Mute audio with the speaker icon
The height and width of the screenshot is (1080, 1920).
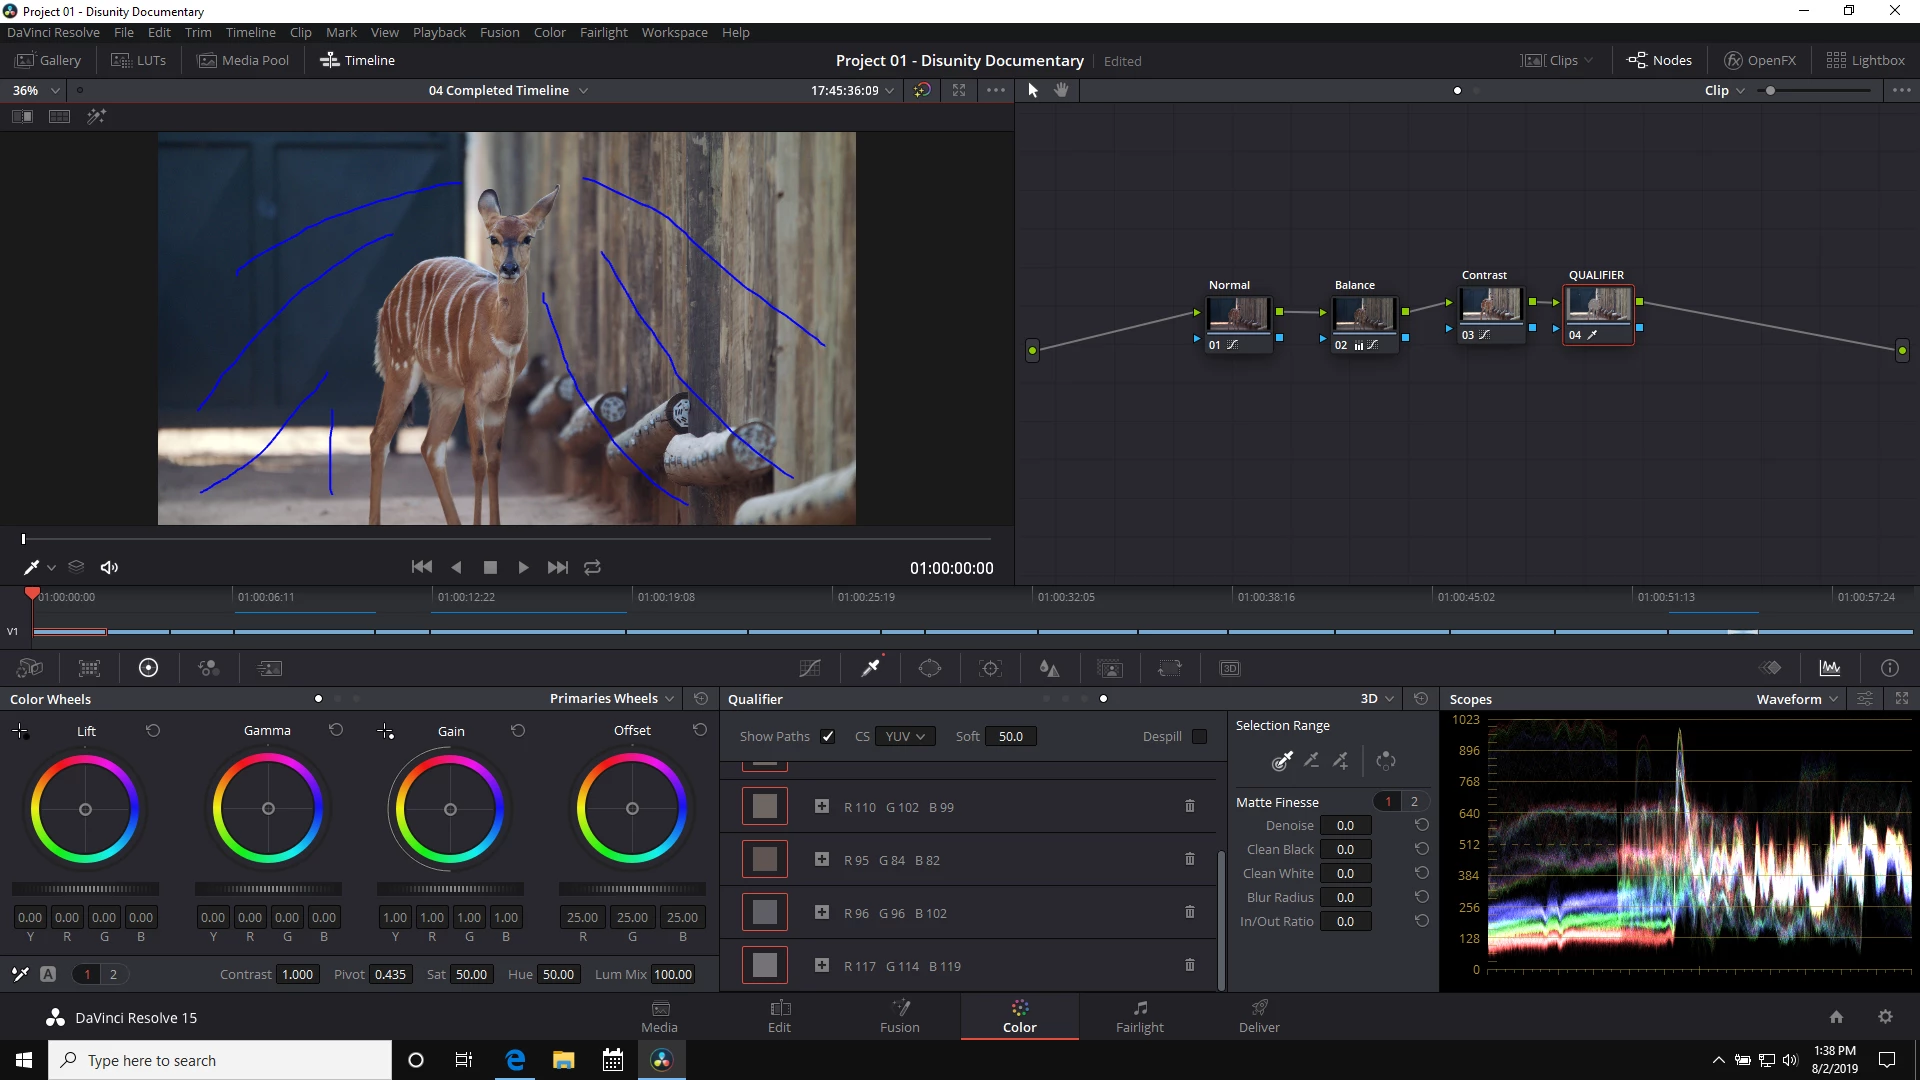(109, 567)
